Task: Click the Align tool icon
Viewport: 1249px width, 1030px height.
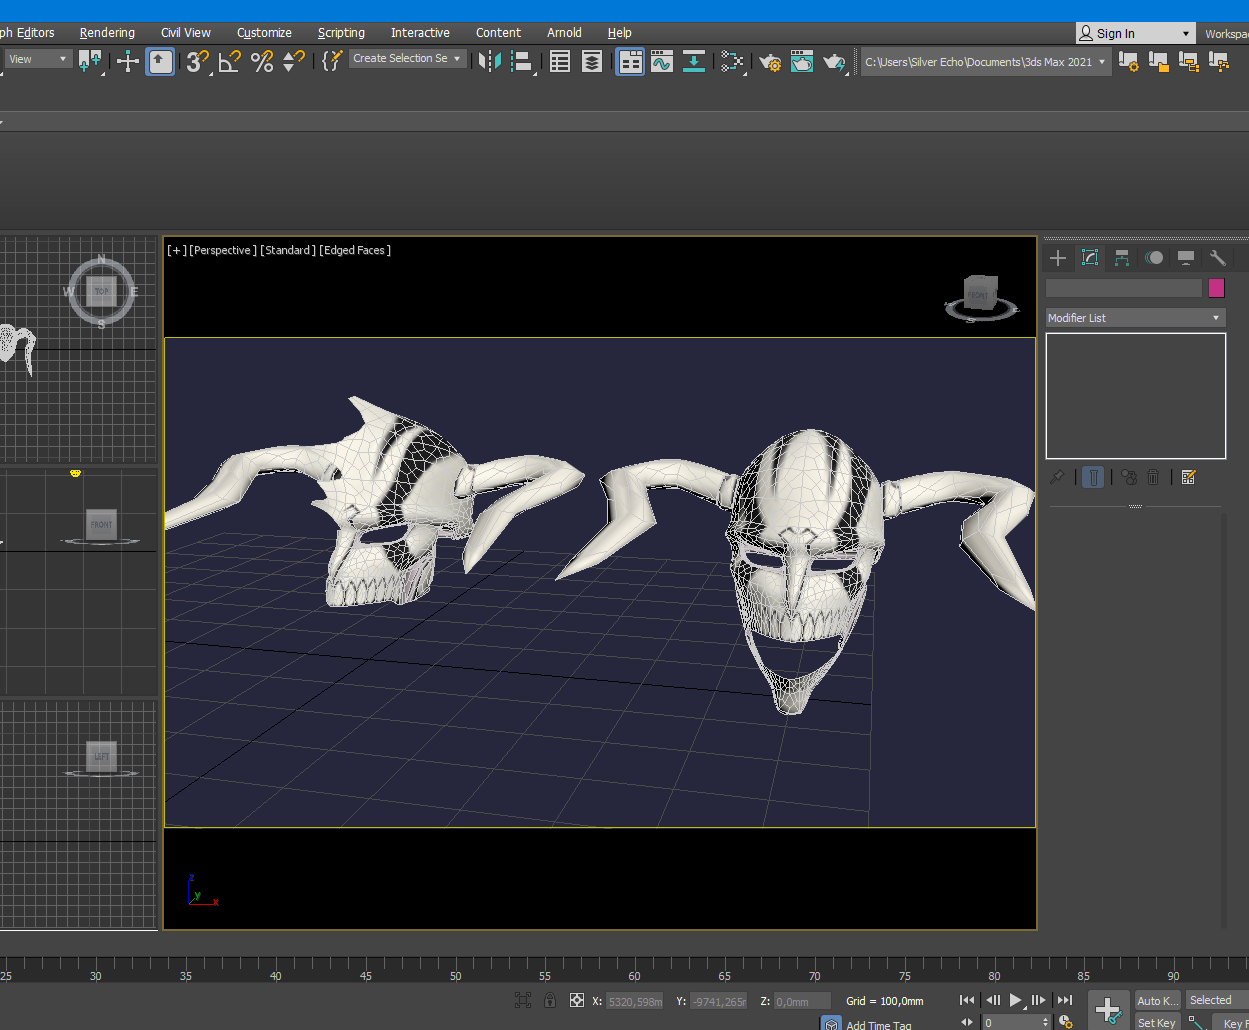Action: pyautogui.click(x=521, y=61)
